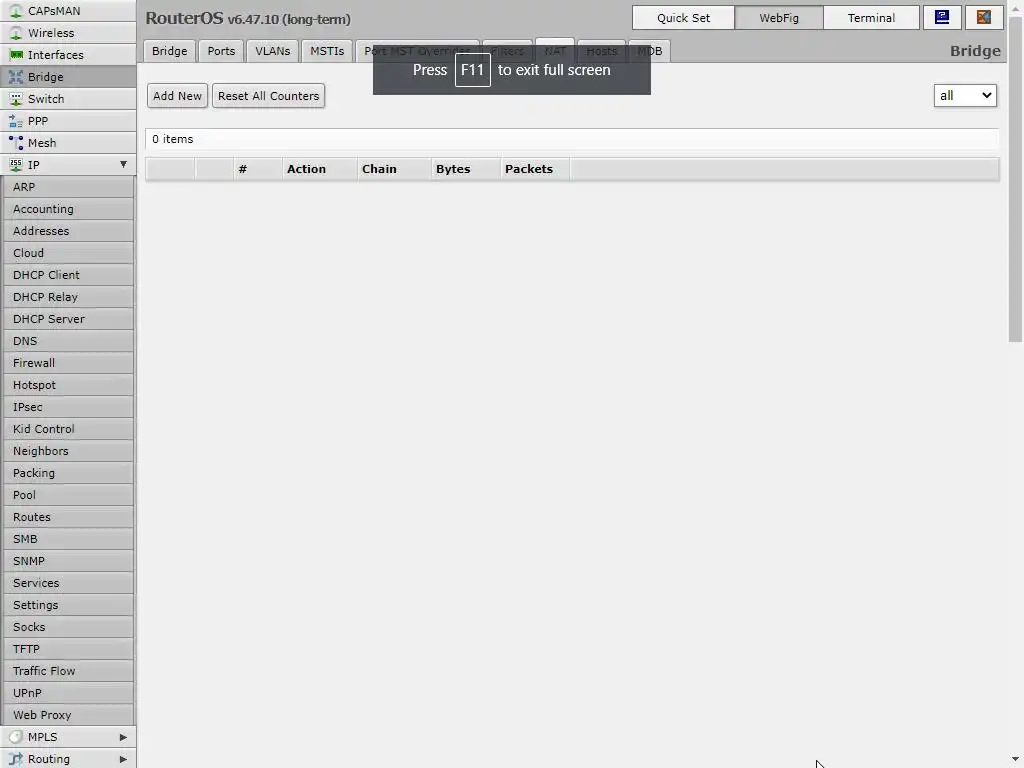The width and height of the screenshot is (1024, 768).
Task: Collapse the IP submenu arrow
Action: [x=123, y=165]
